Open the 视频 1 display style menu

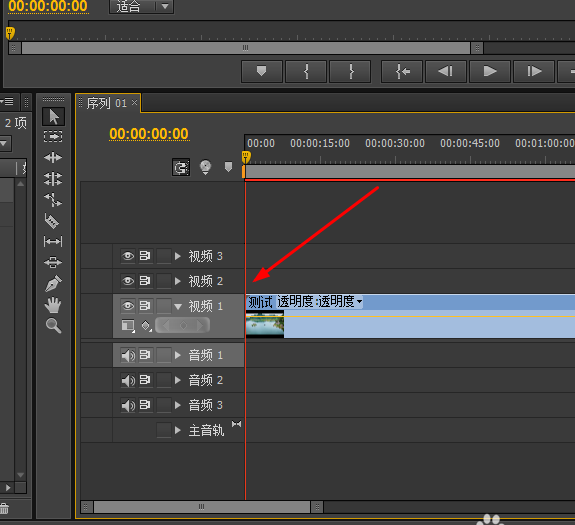pyautogui.click(x=128, y=326)
